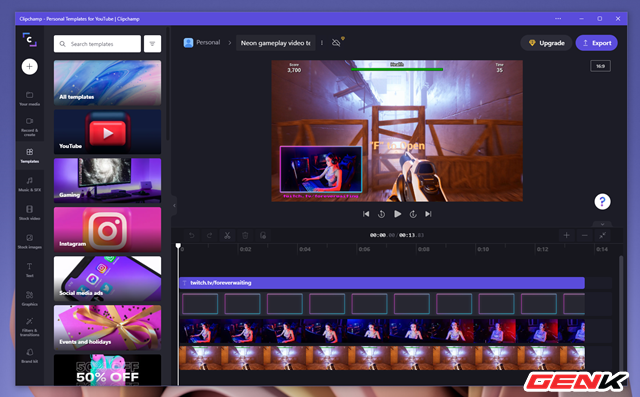
Task: Click the playhead marker at timeline start
Action: tap(178, 246)
